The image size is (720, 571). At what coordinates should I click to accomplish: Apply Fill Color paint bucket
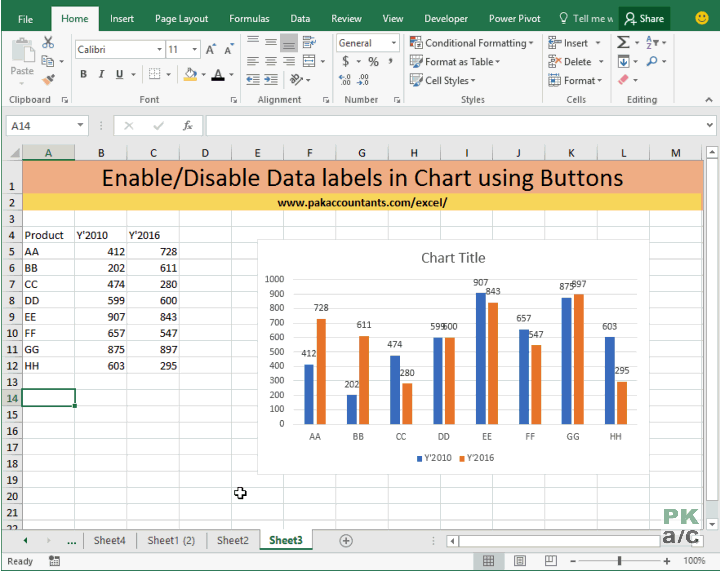190,74
